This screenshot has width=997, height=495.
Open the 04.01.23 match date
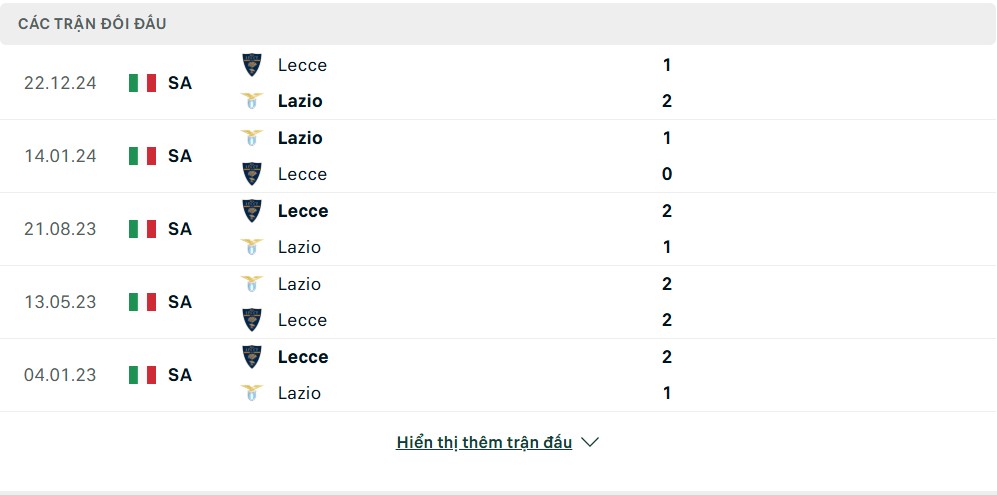pos(60,375)
